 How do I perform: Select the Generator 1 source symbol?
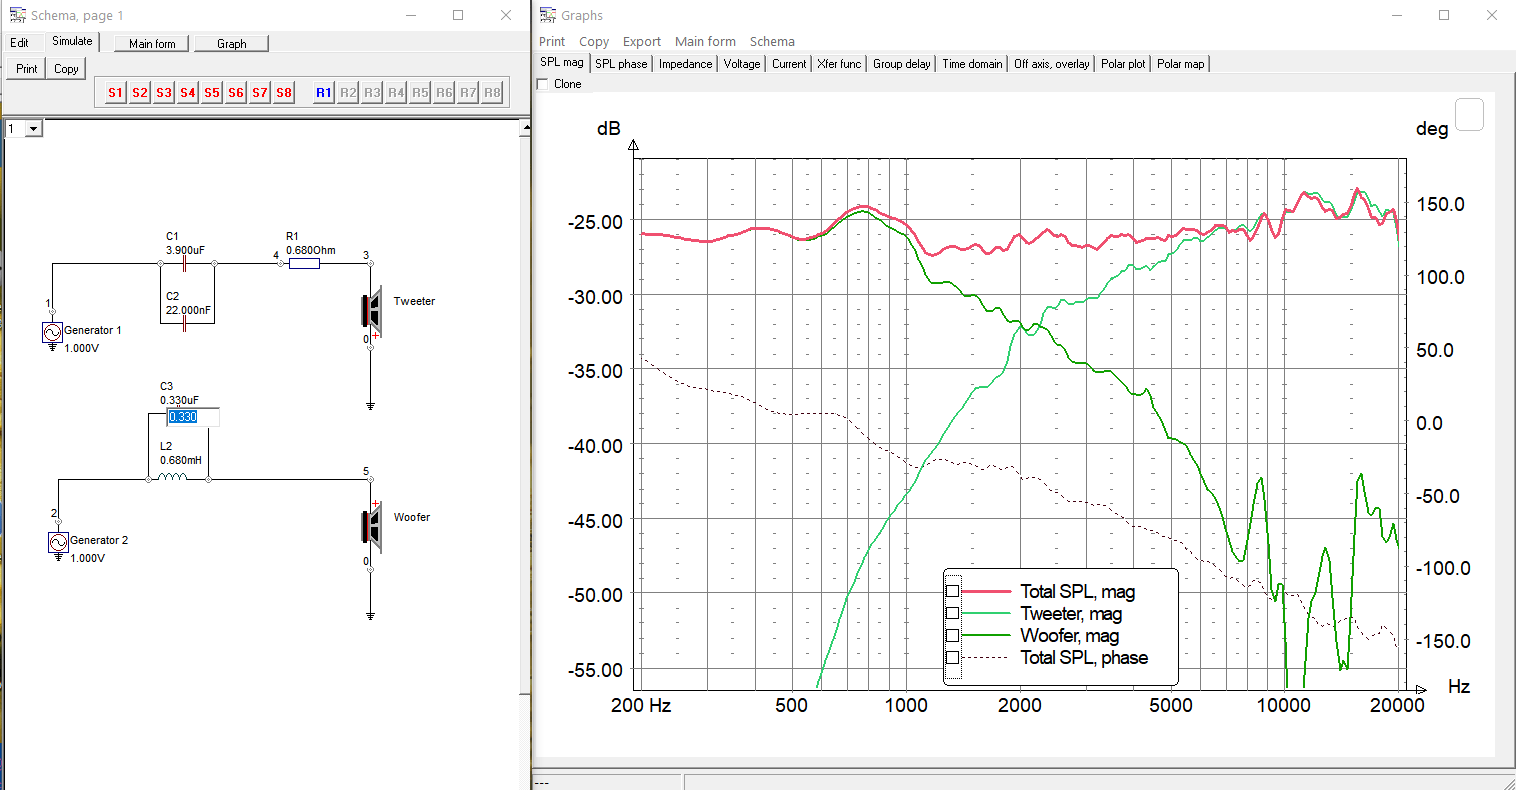tap(53, 333)
